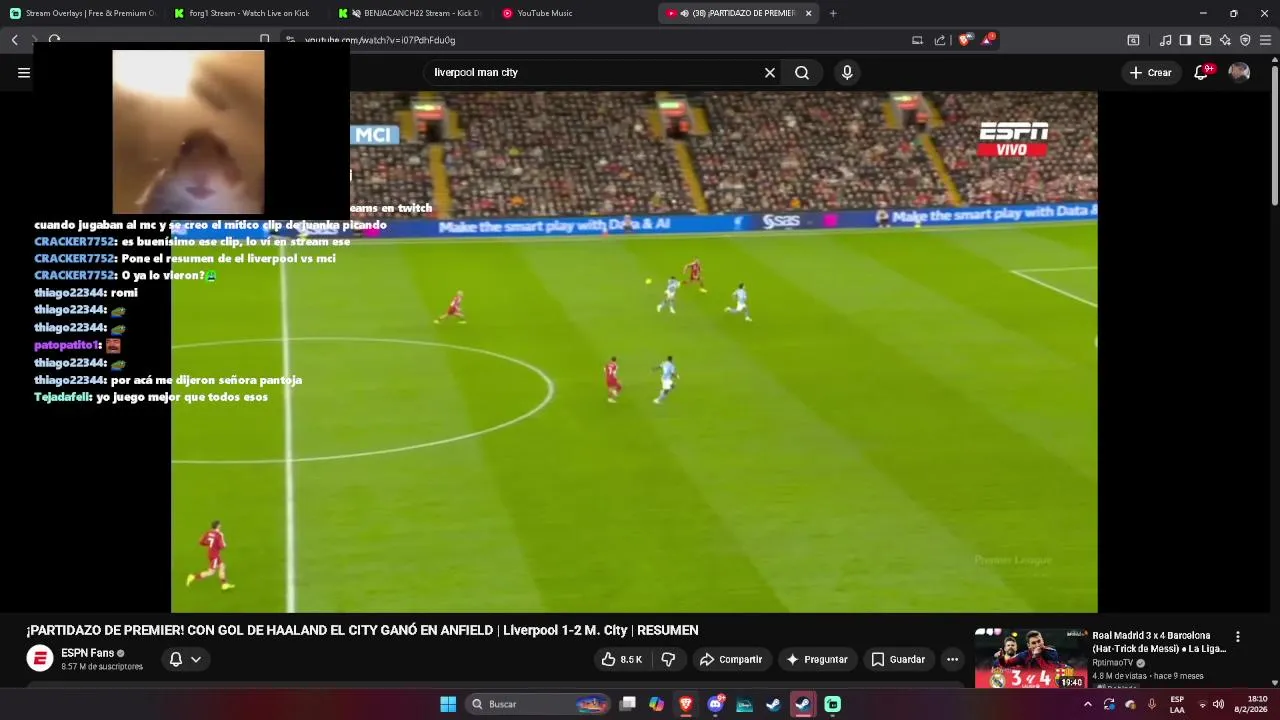Image resolution: width=1280 pixels, height=720 pixels.
Task: Open Brave Shields lion icon
Action: tap(964, 40)
